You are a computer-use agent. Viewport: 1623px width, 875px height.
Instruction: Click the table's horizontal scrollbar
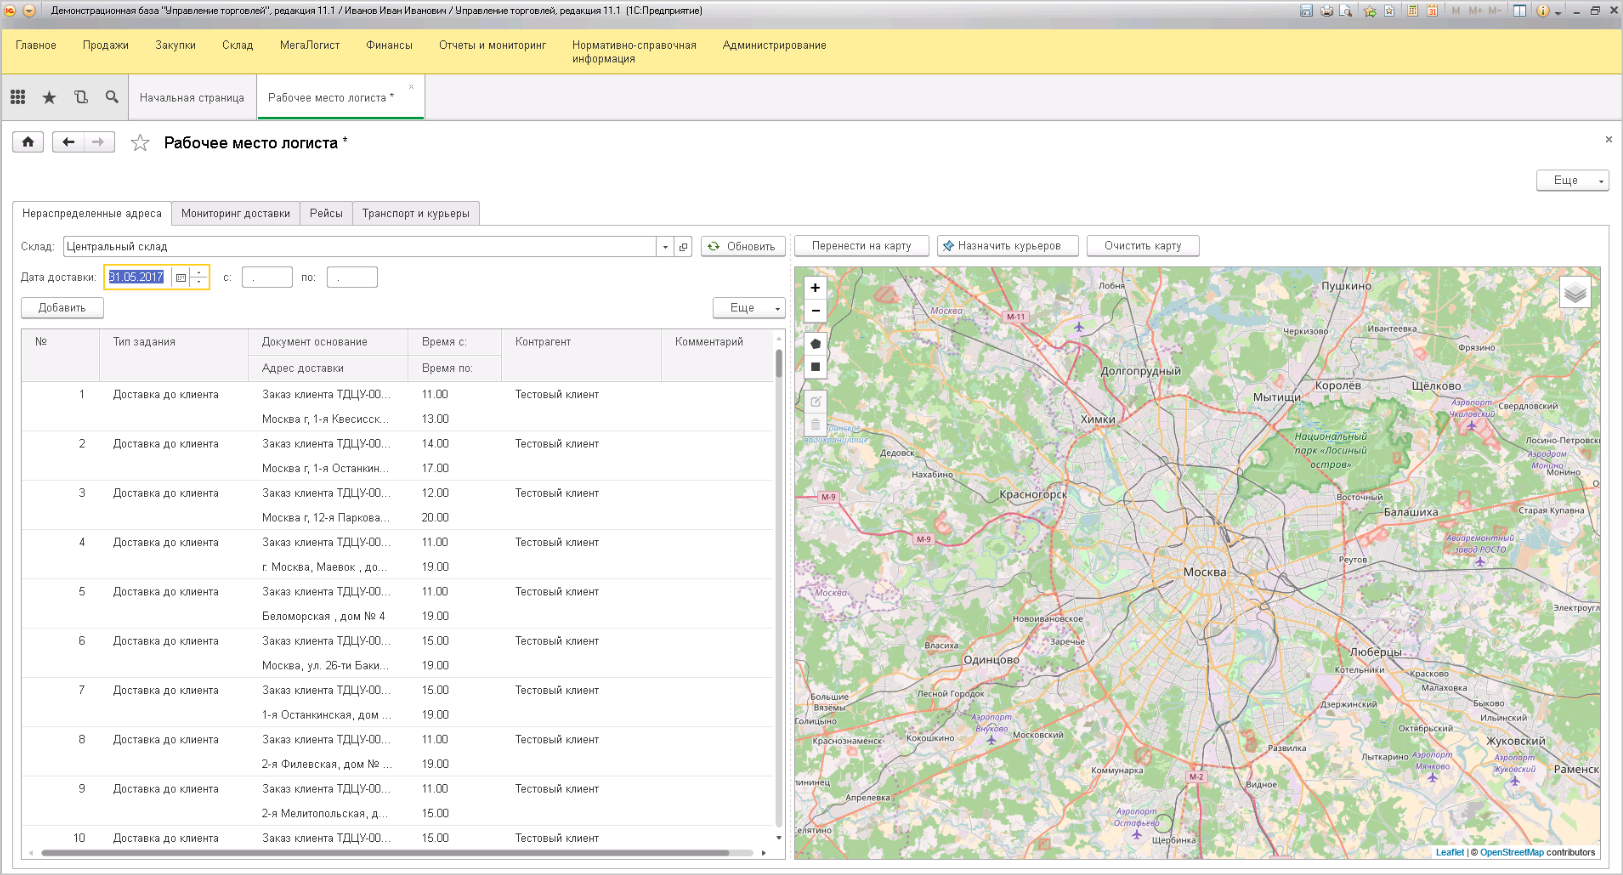(385, 853)
